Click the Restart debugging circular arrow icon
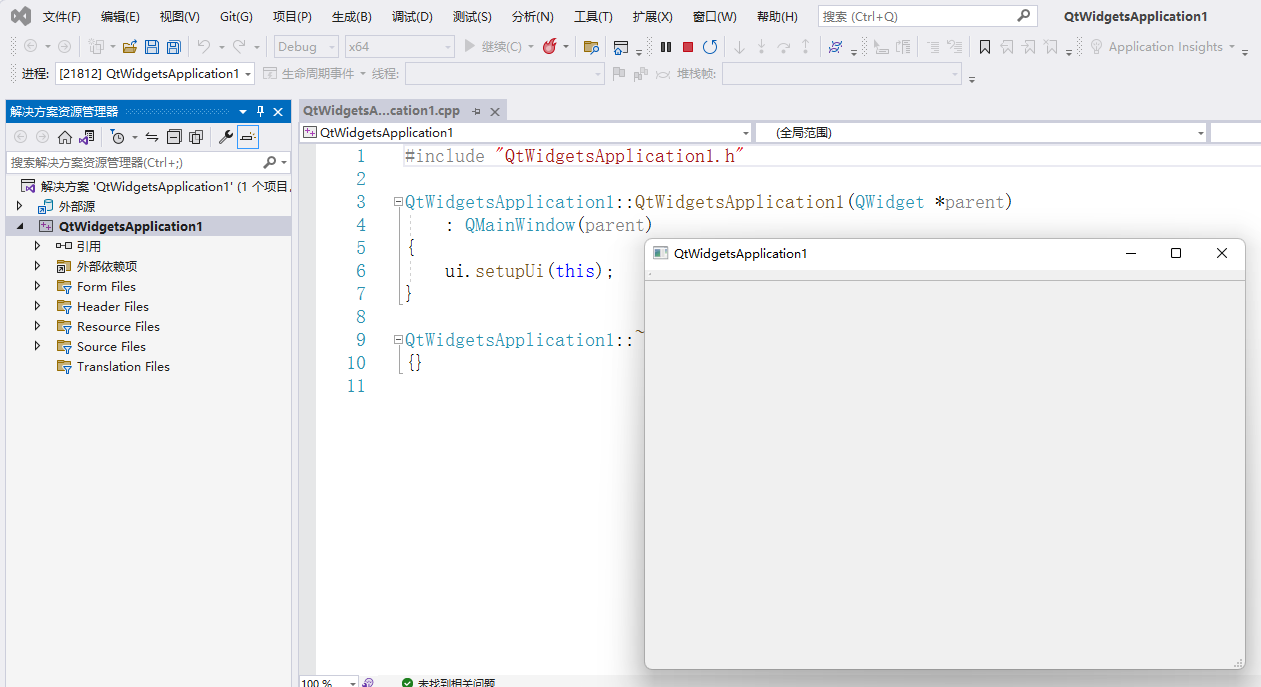The width and height of the screenshot is (1261, 687). (x=710, y=46)
